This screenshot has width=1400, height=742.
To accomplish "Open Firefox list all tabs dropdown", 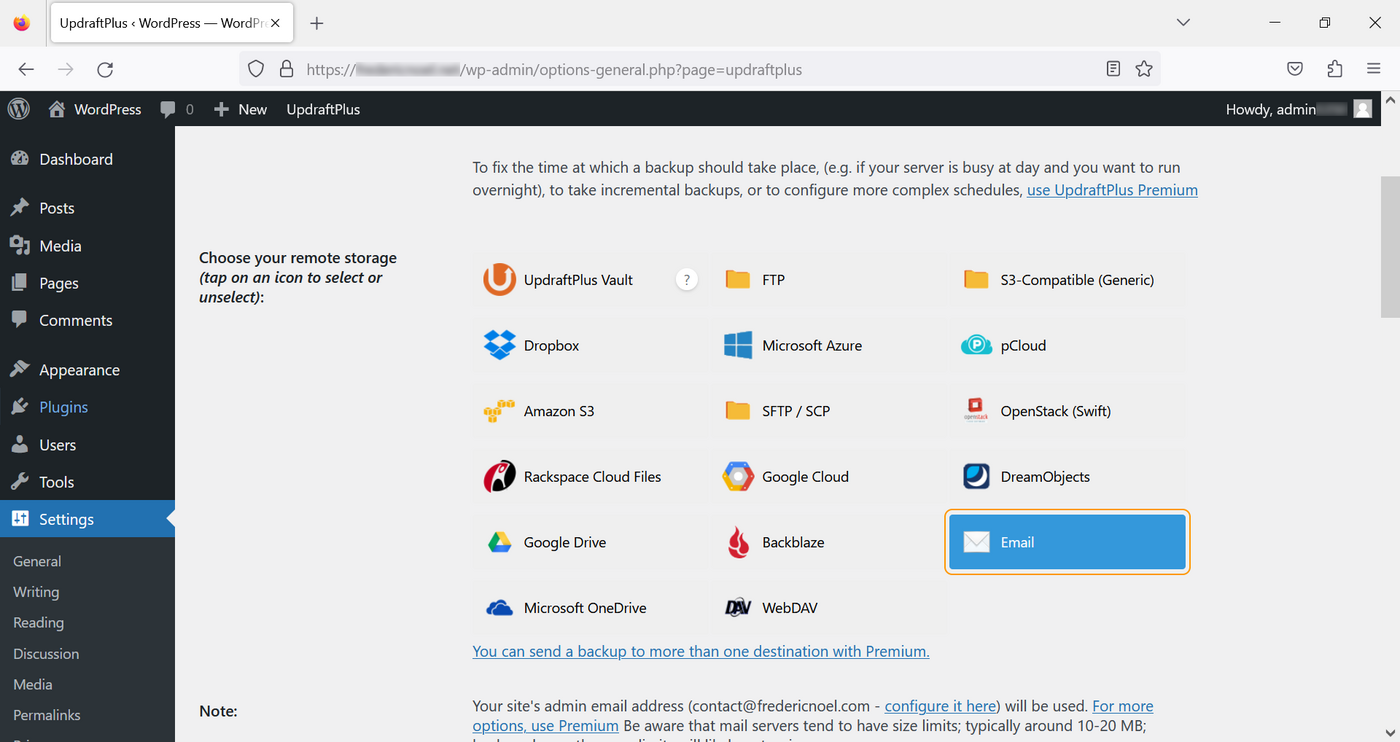I will tap(1183, 23).
